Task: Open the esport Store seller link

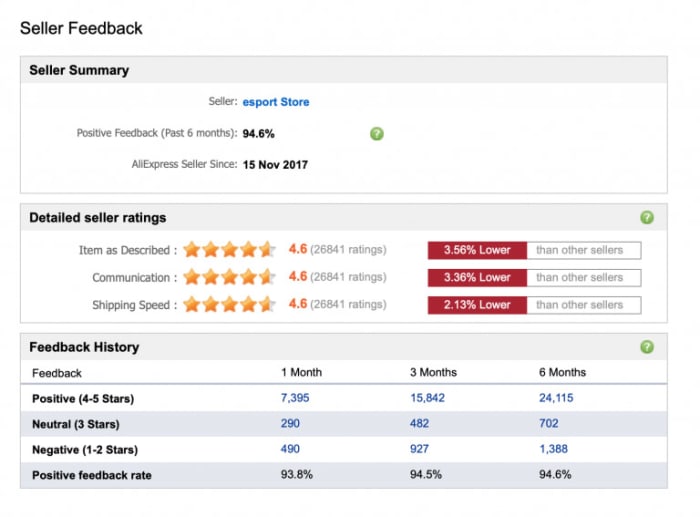Action: (x=276, y=102)
